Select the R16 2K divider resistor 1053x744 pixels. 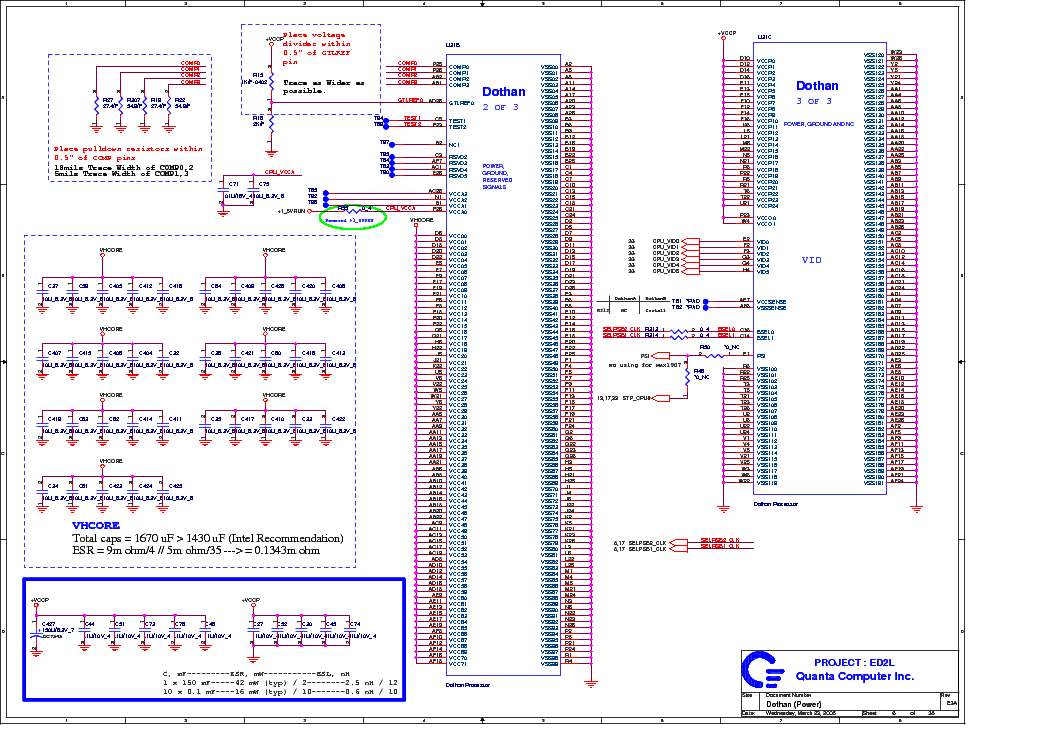pyautogui.click(x=271, y=122)
